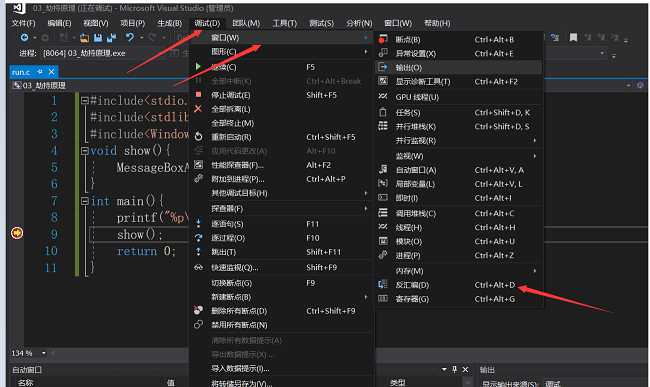Select 切换断点(G) toggle breakpoint
Image resolution: width=650 pixels, height=387 pixels.
tap(281, 283)
